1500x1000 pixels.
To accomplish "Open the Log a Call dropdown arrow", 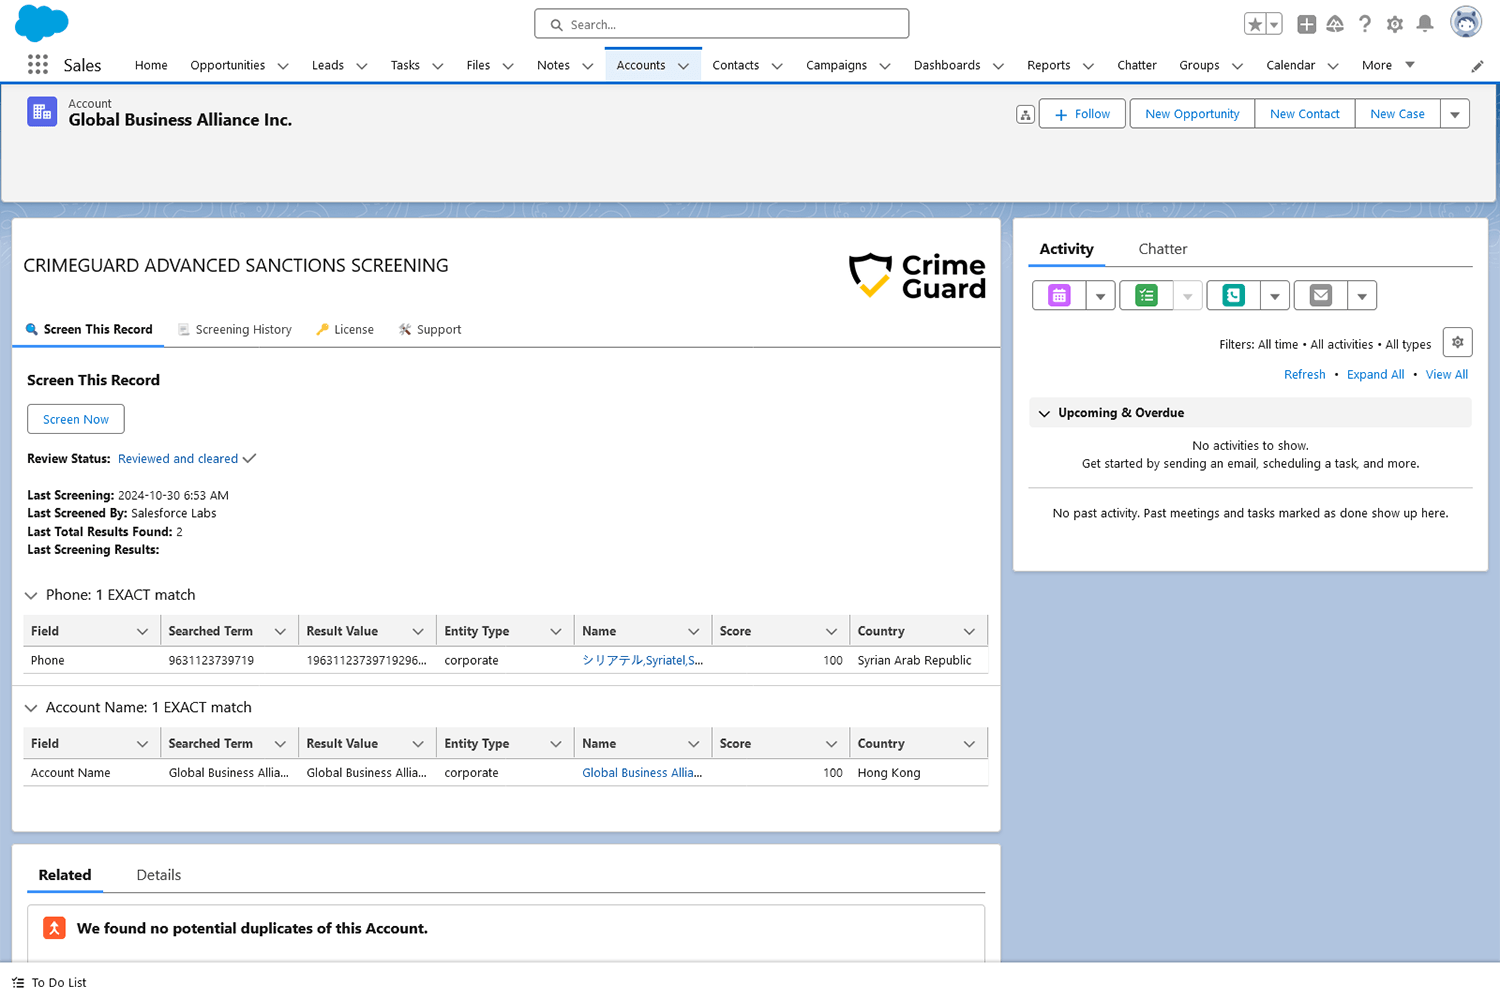I will coord(1274,296).
